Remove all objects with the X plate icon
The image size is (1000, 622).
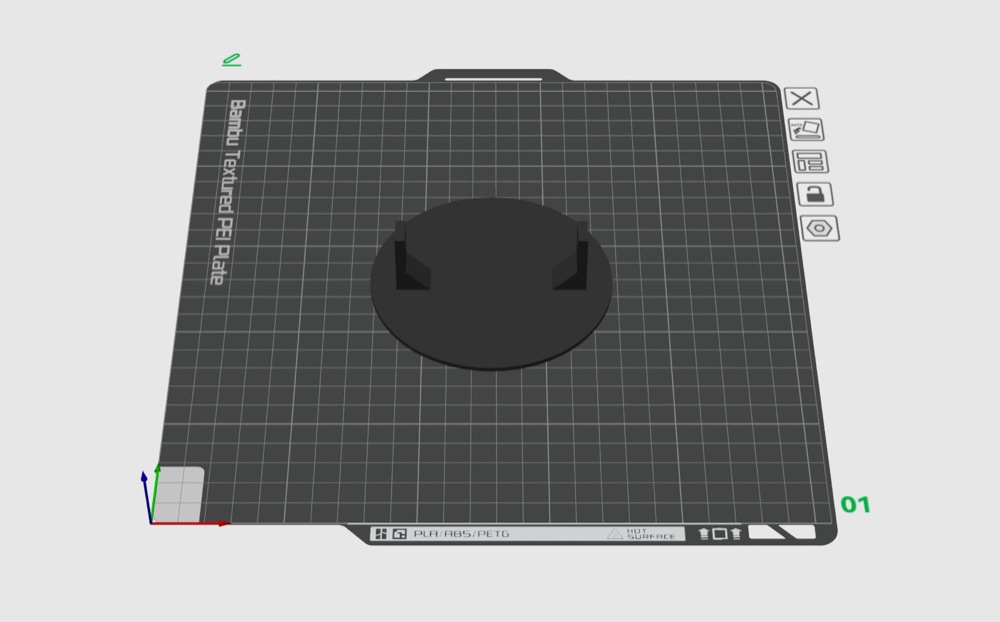point(802,98)
